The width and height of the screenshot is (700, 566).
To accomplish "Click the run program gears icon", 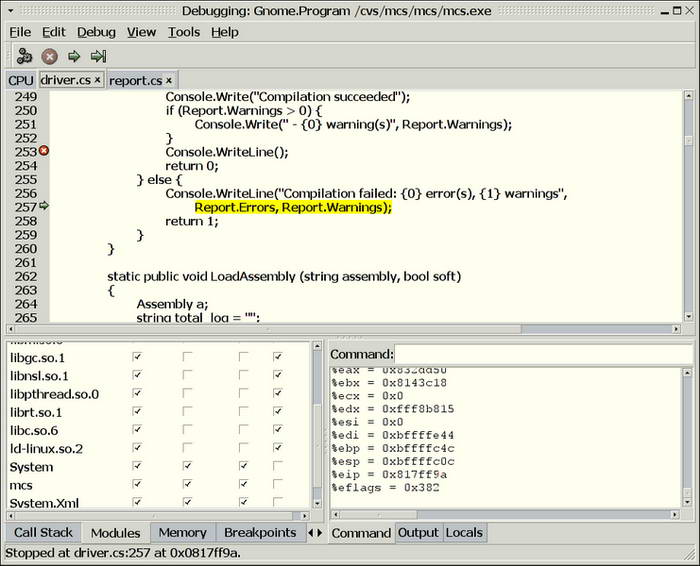I will click(x=25, y=56).
